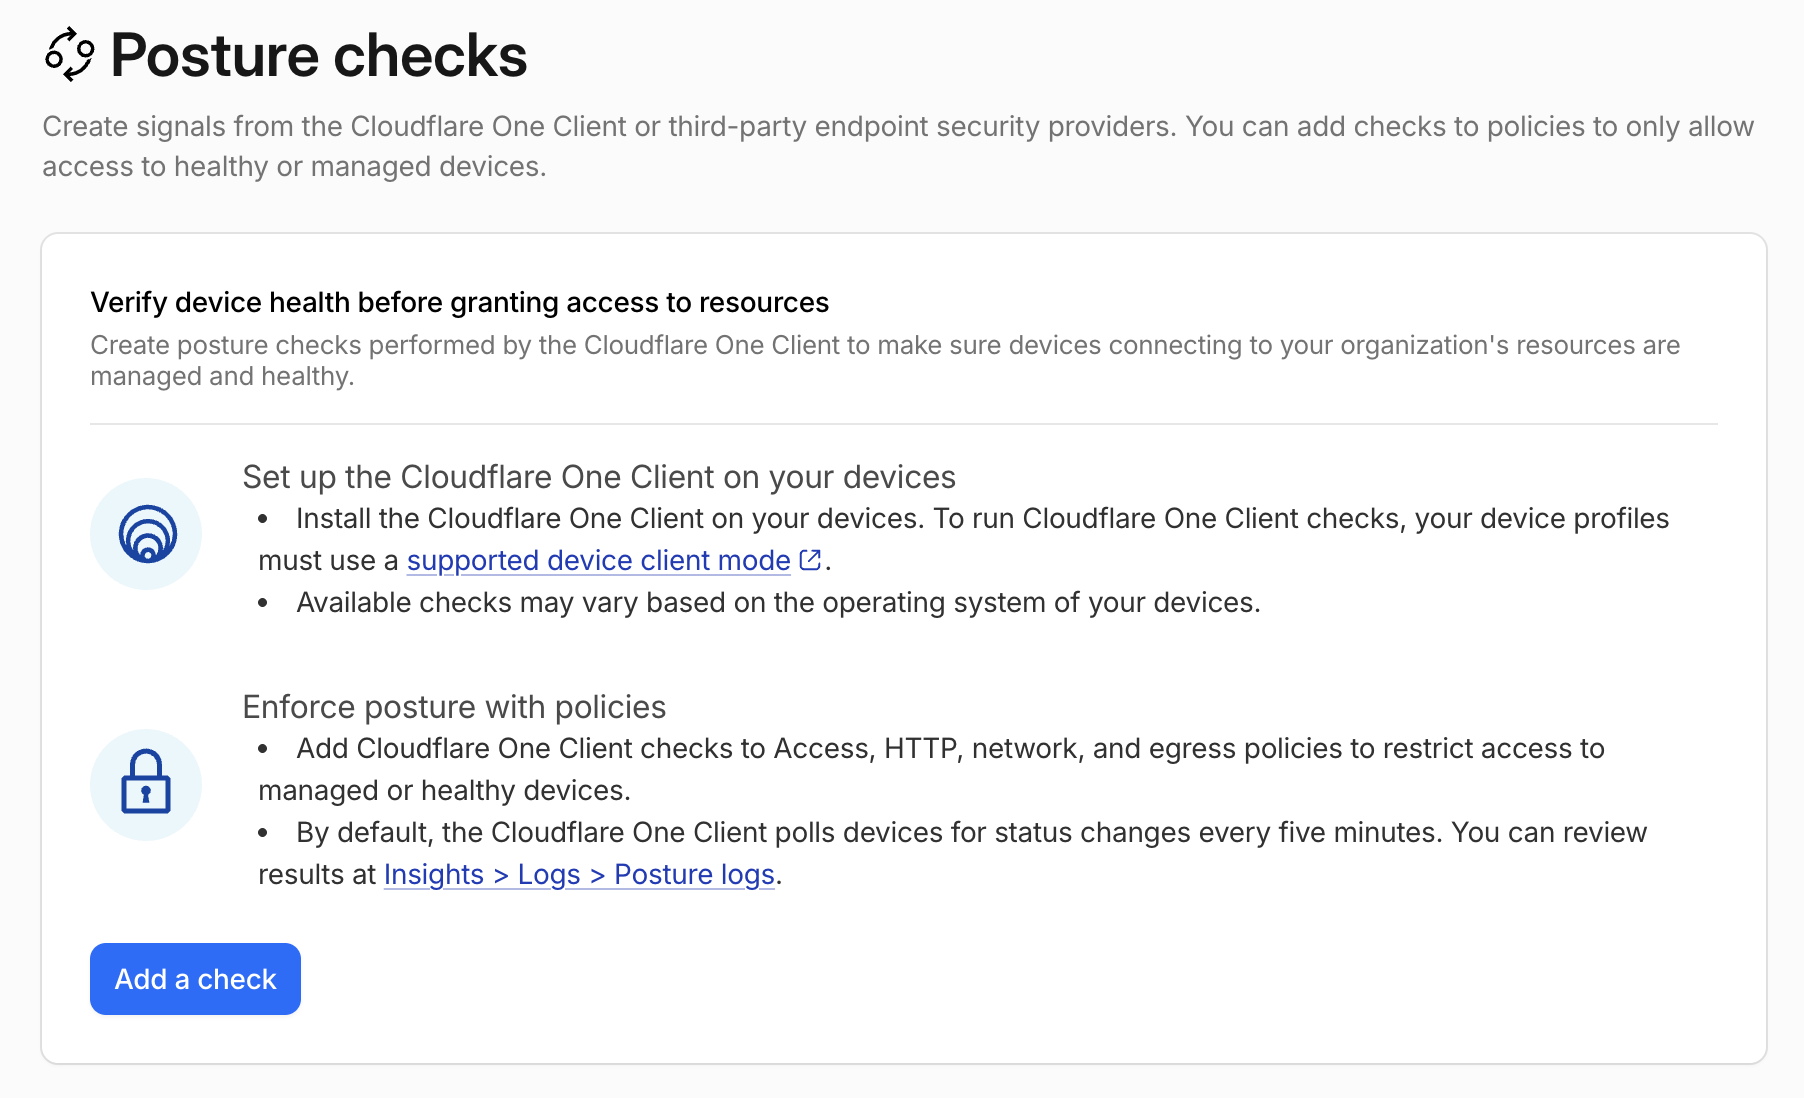The image size is (1804, 1098).
Task: Click the 'Create signals from the Cloudflare' description
Action: (x=898, y=146)
